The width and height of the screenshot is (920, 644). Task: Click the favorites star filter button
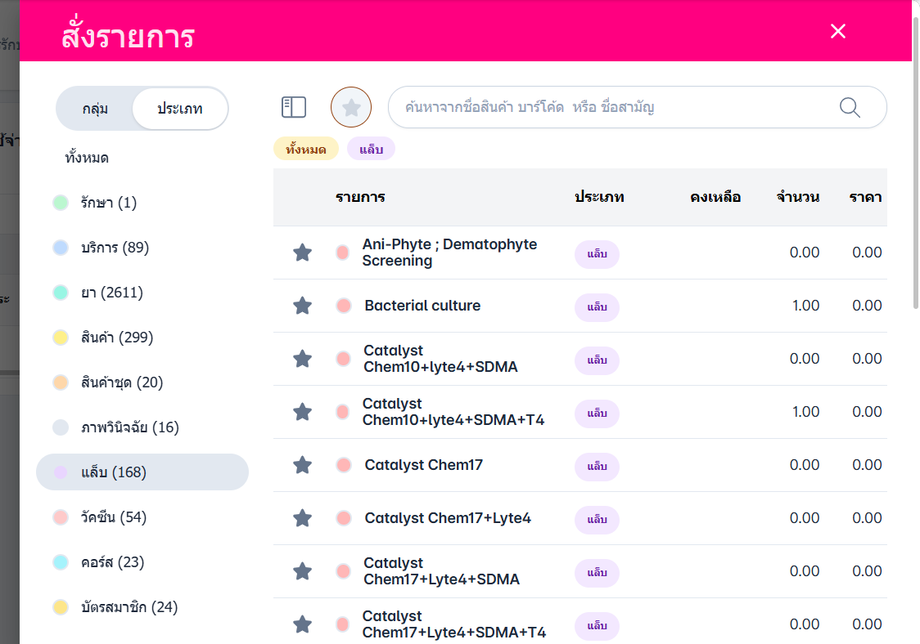351,107
